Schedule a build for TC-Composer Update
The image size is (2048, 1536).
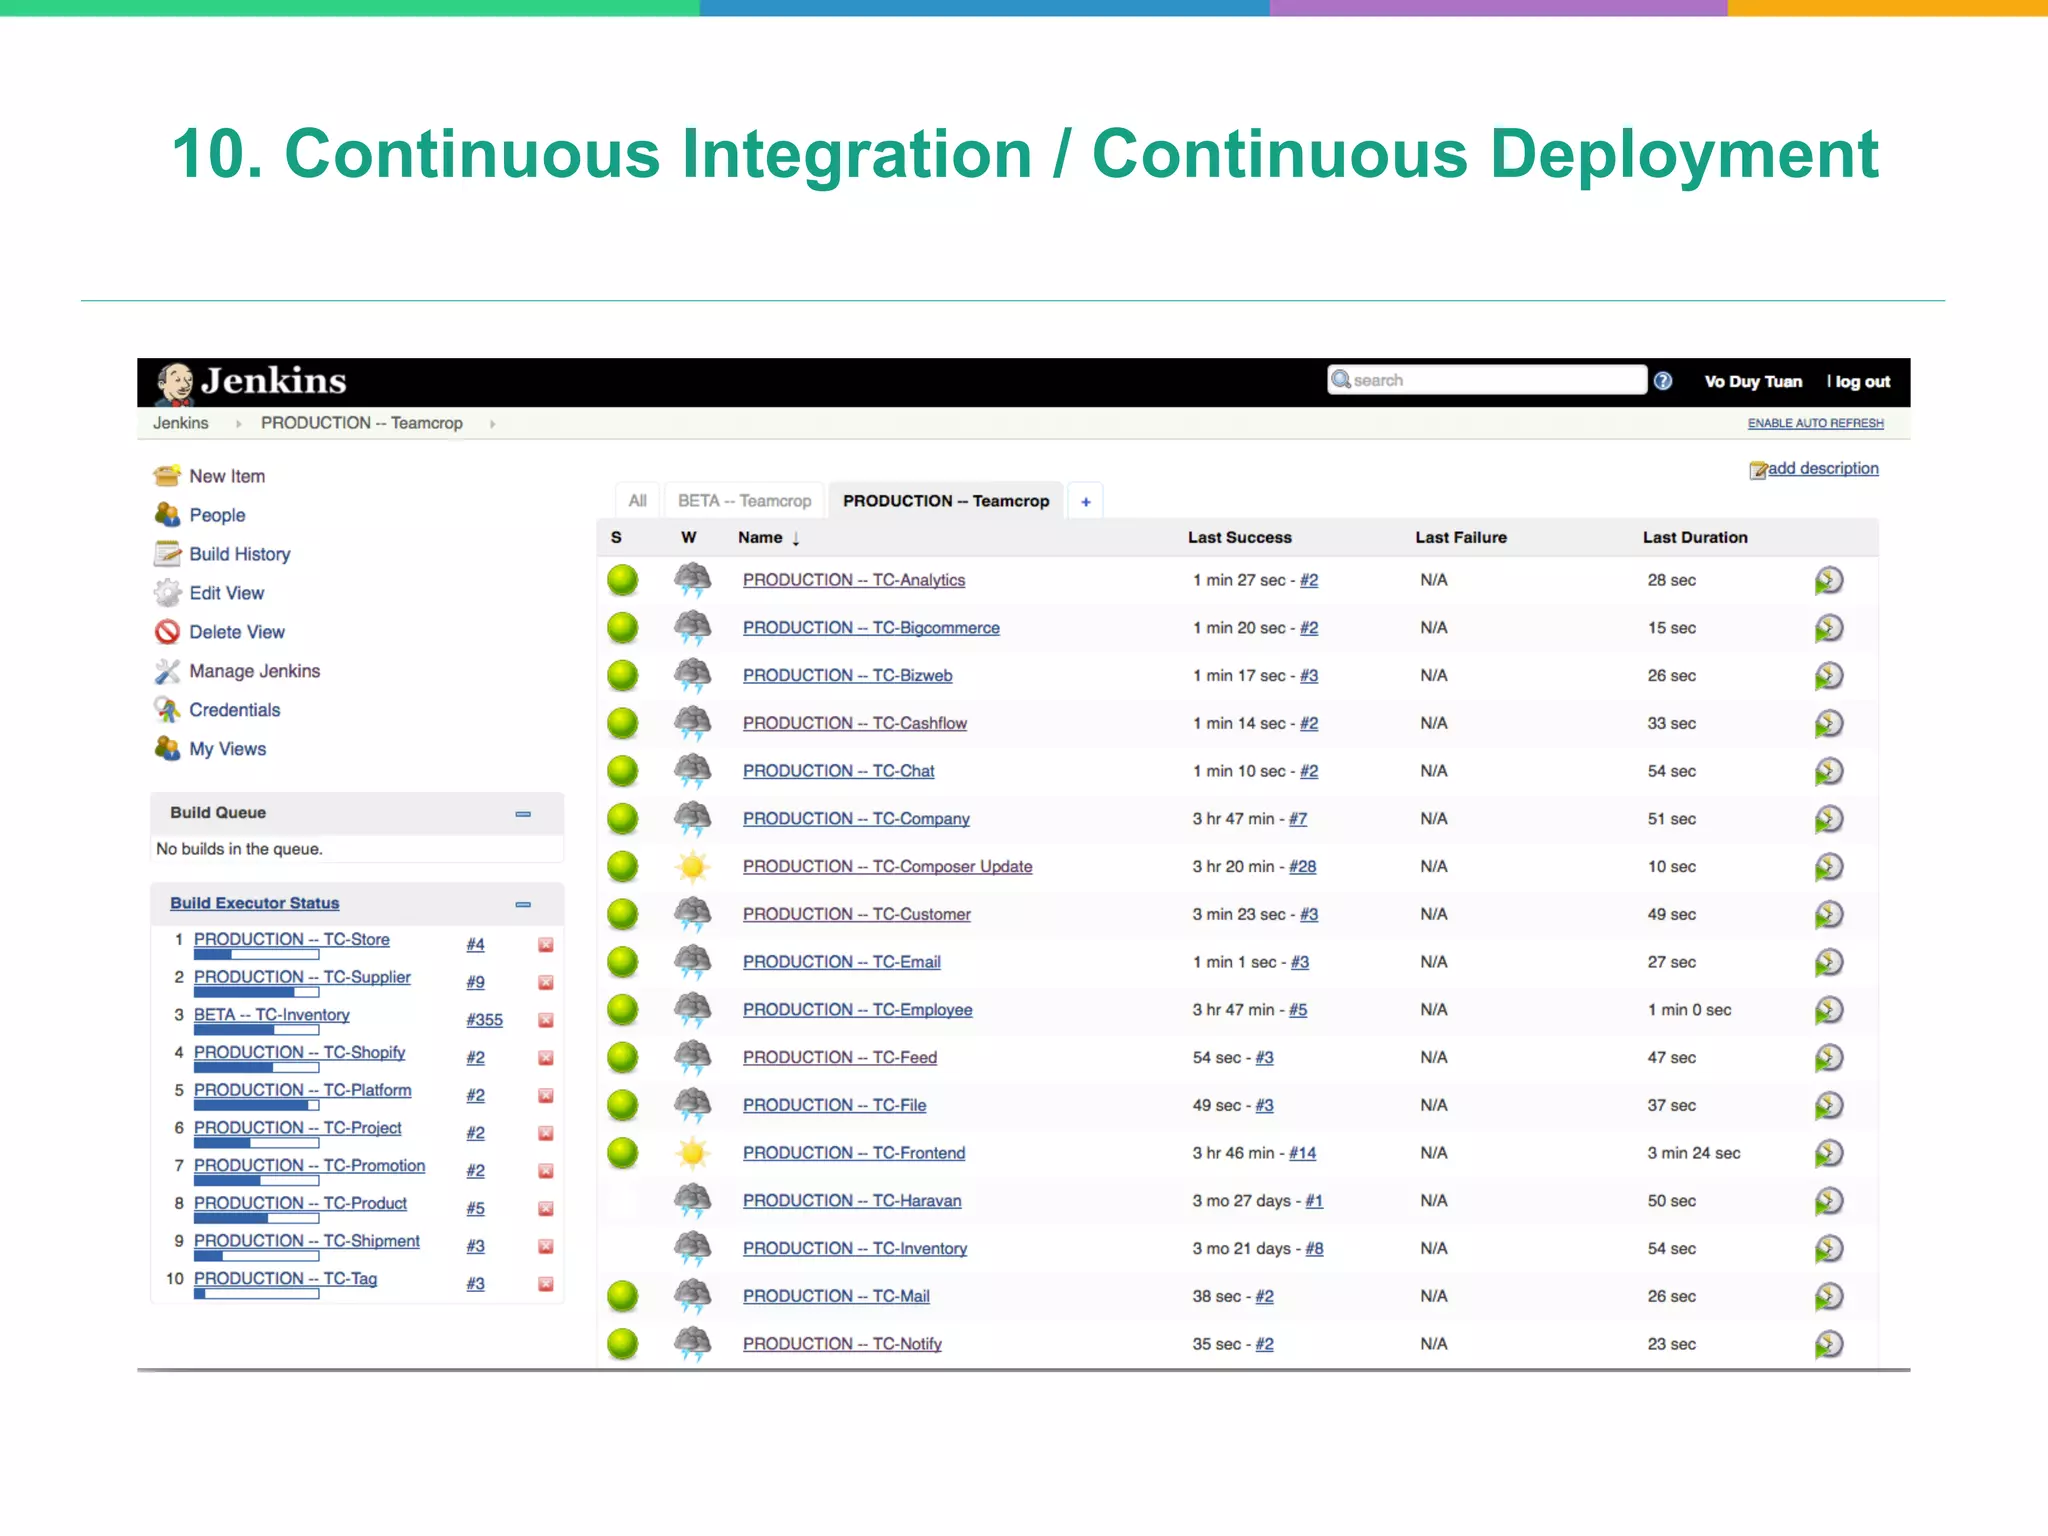1829,867
